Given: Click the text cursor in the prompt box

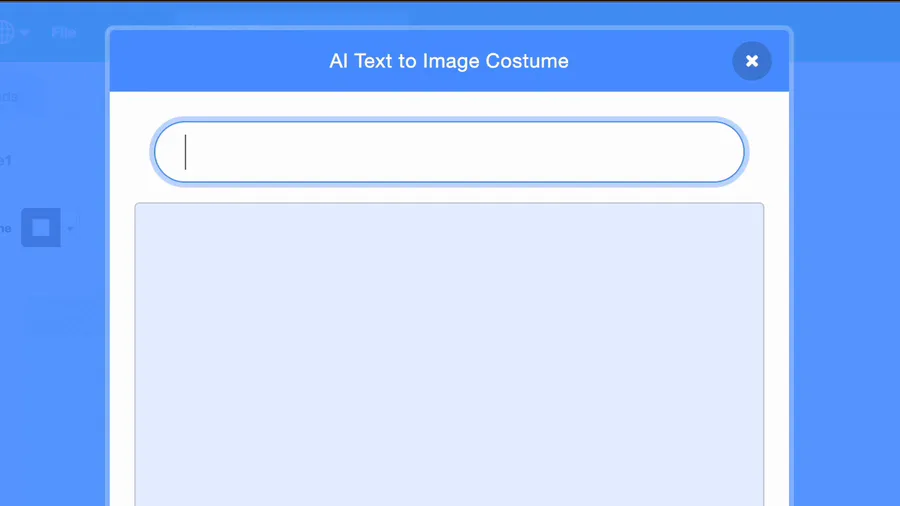Looking at the screenshot, I should (185, 152).
